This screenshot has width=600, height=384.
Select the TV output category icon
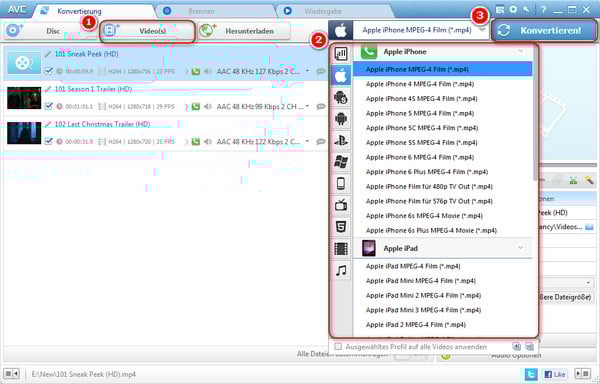pyautogui.click(x=341, y=205)
